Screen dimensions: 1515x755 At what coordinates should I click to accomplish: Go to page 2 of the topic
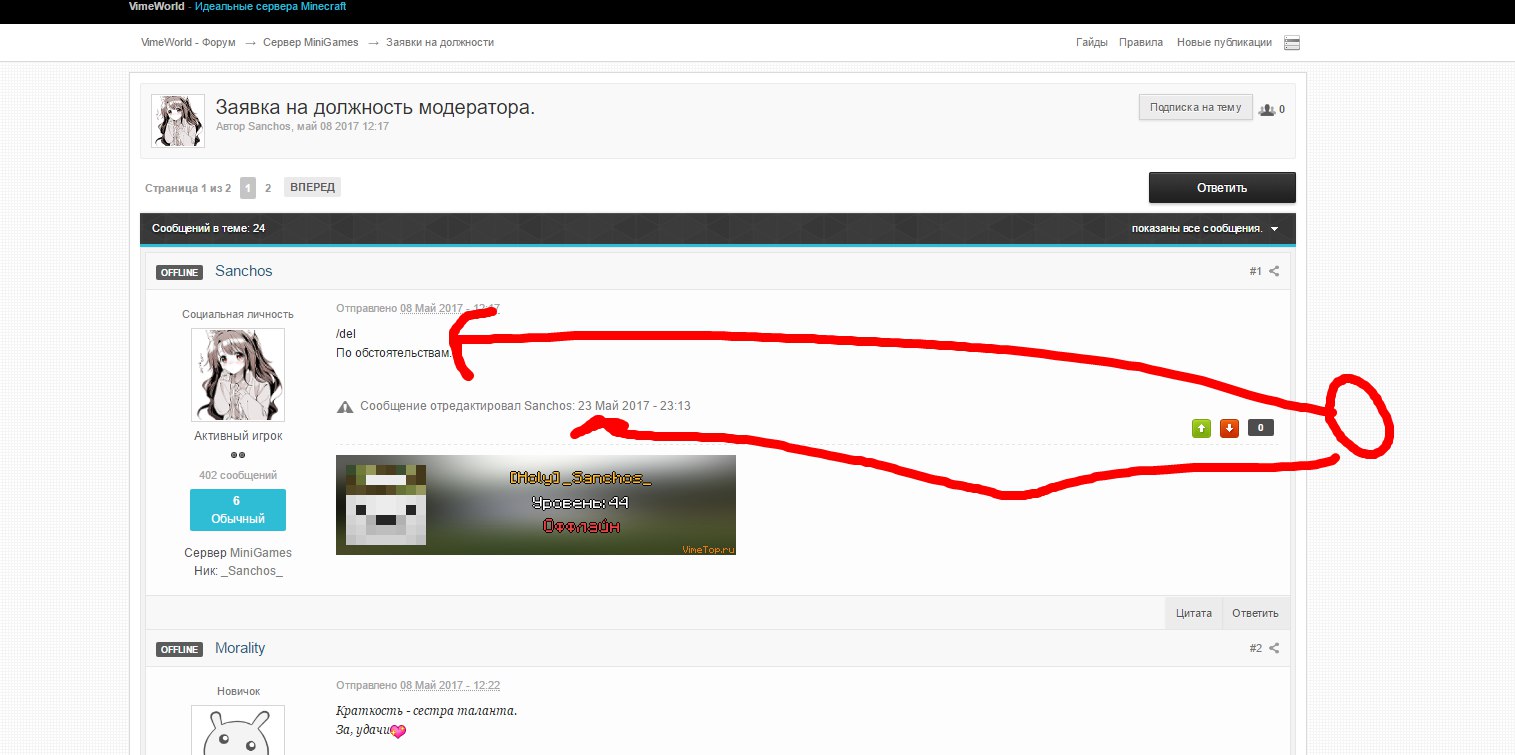pos(268,188)
